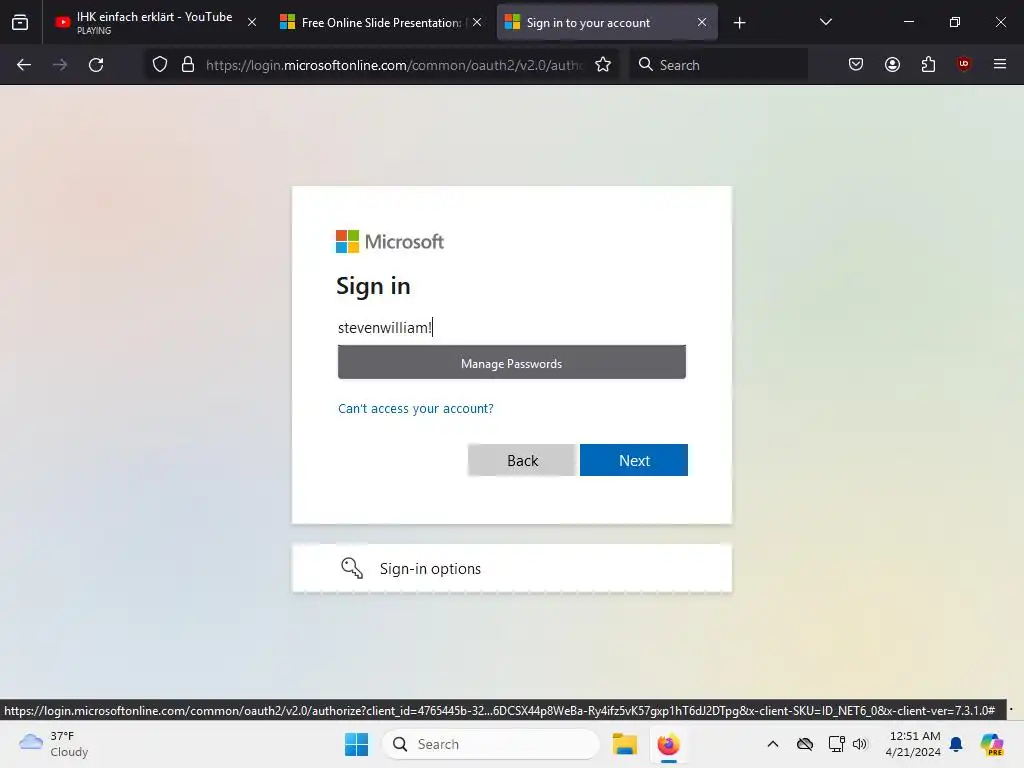Open Firefox account icon
The image size is (1024, 768).
892,65
